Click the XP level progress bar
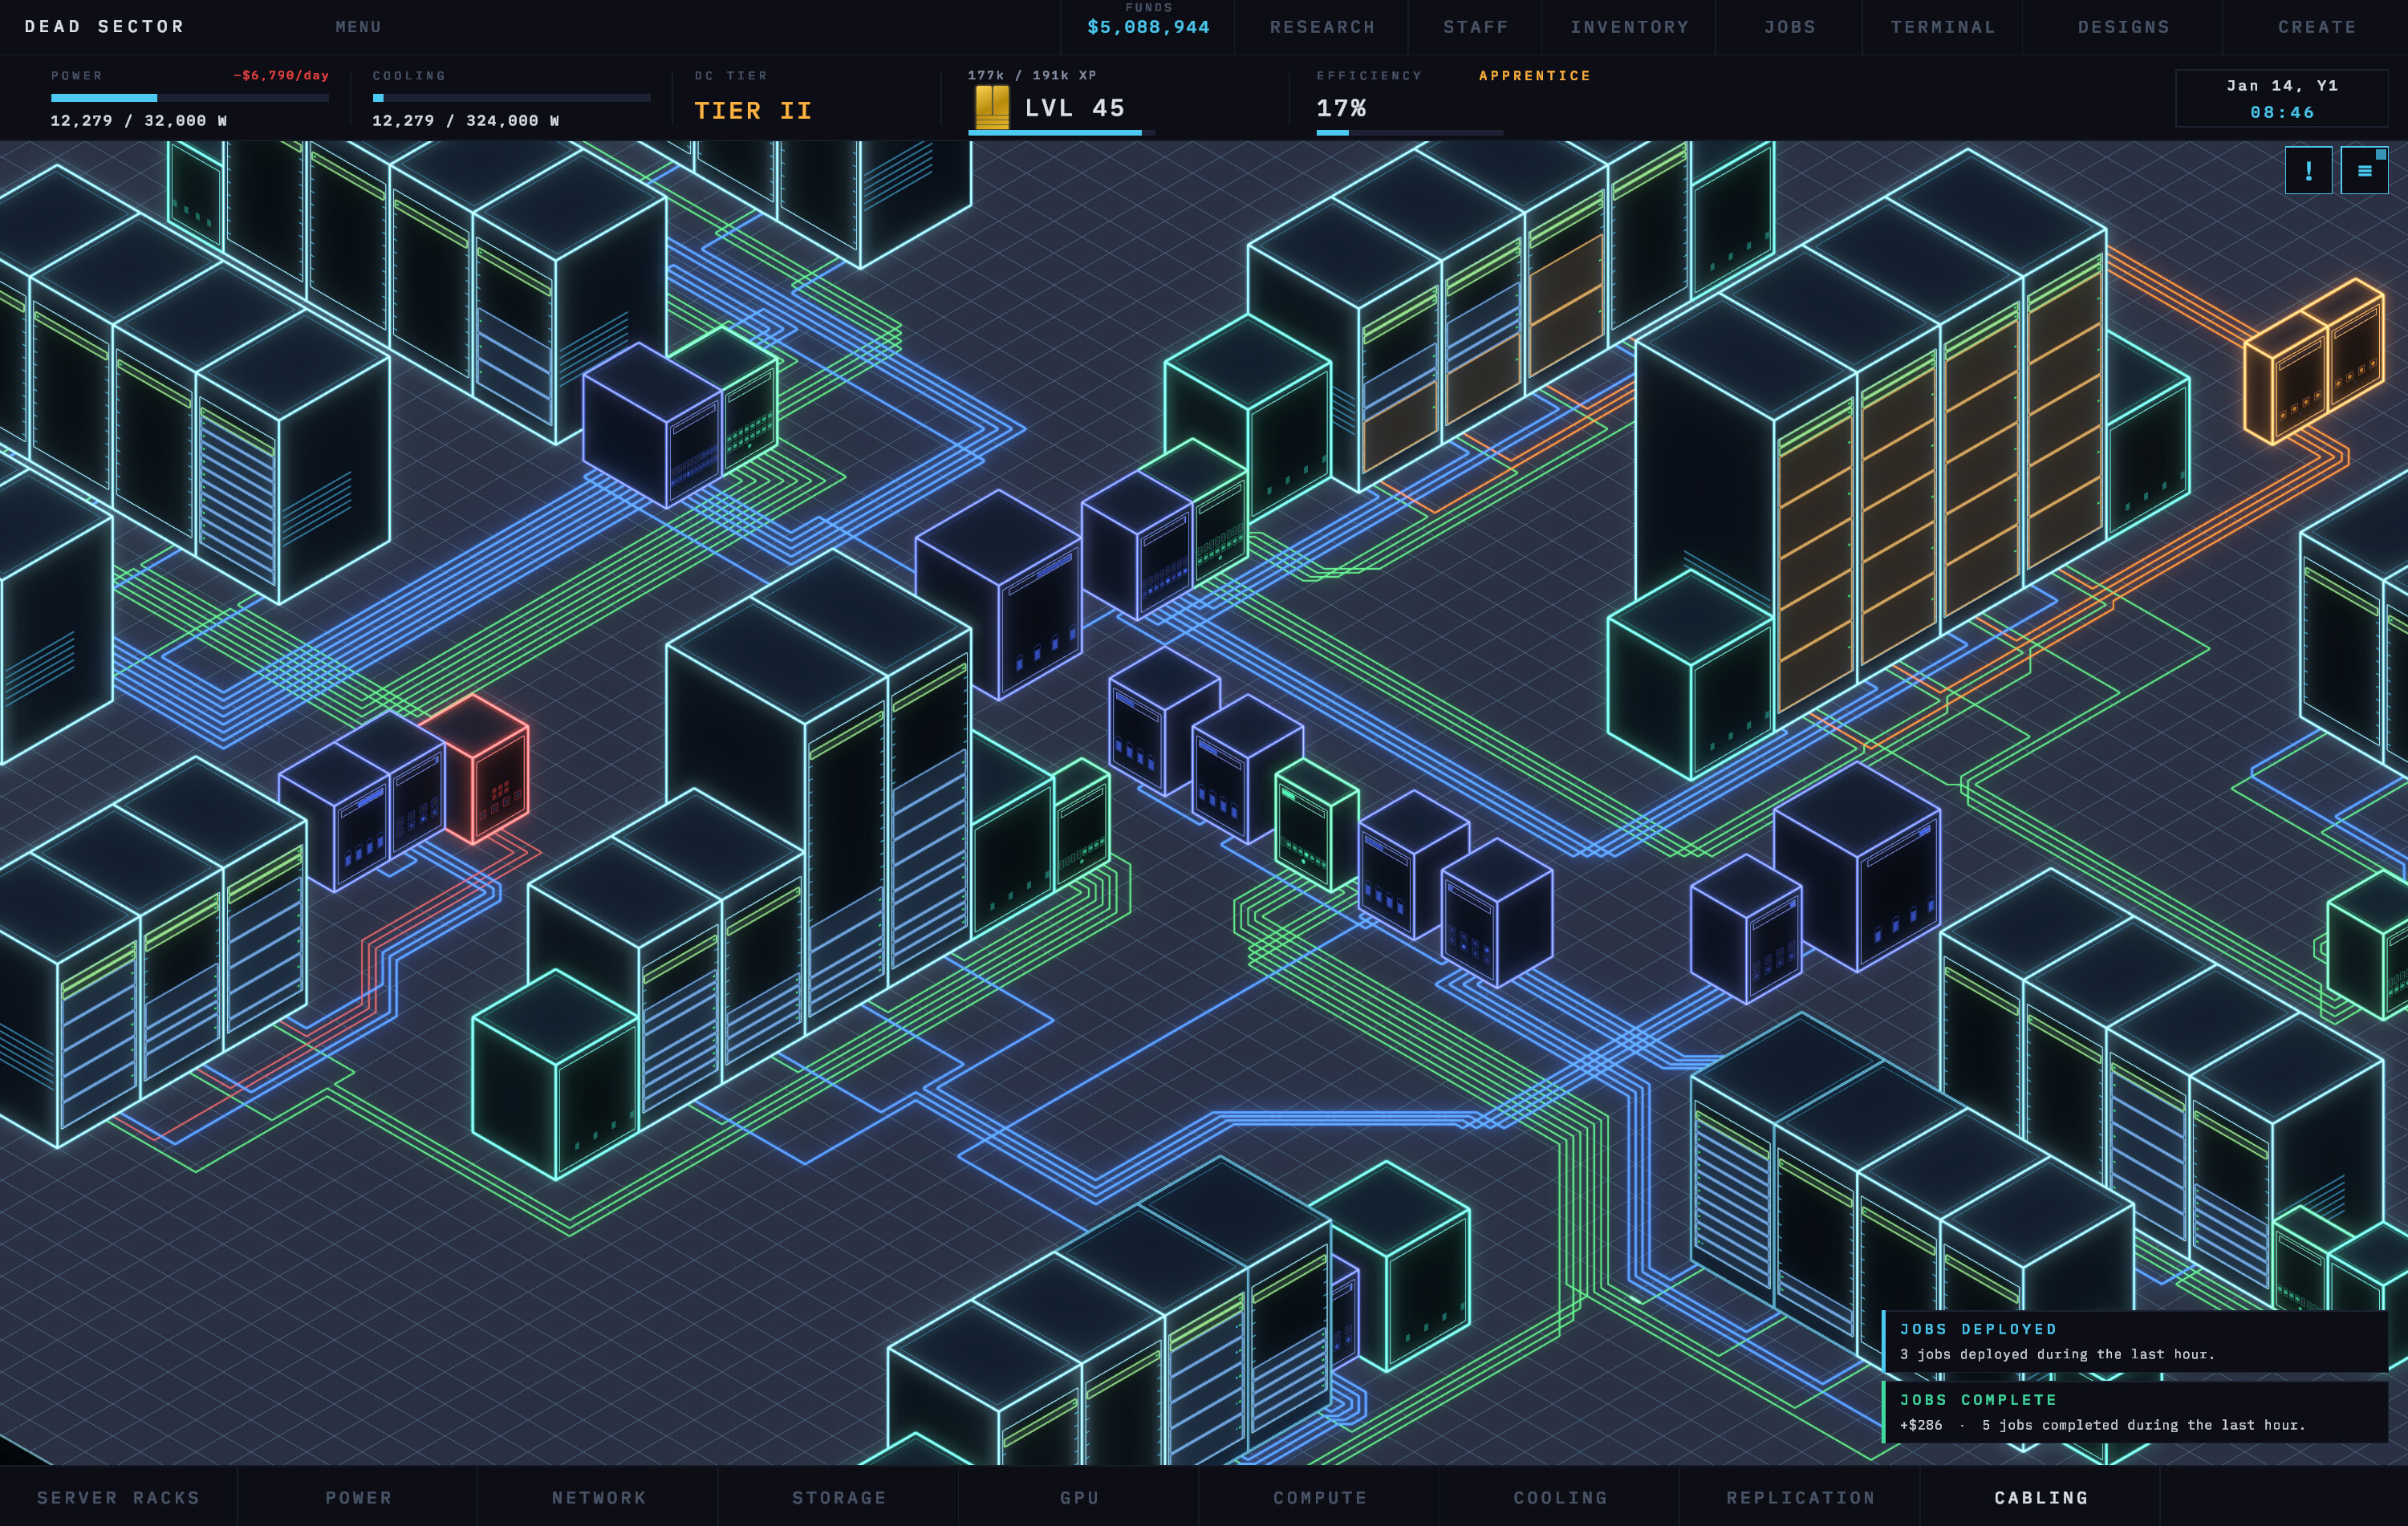This screenshot has height=1526, width=2408. click(1061, 132)
